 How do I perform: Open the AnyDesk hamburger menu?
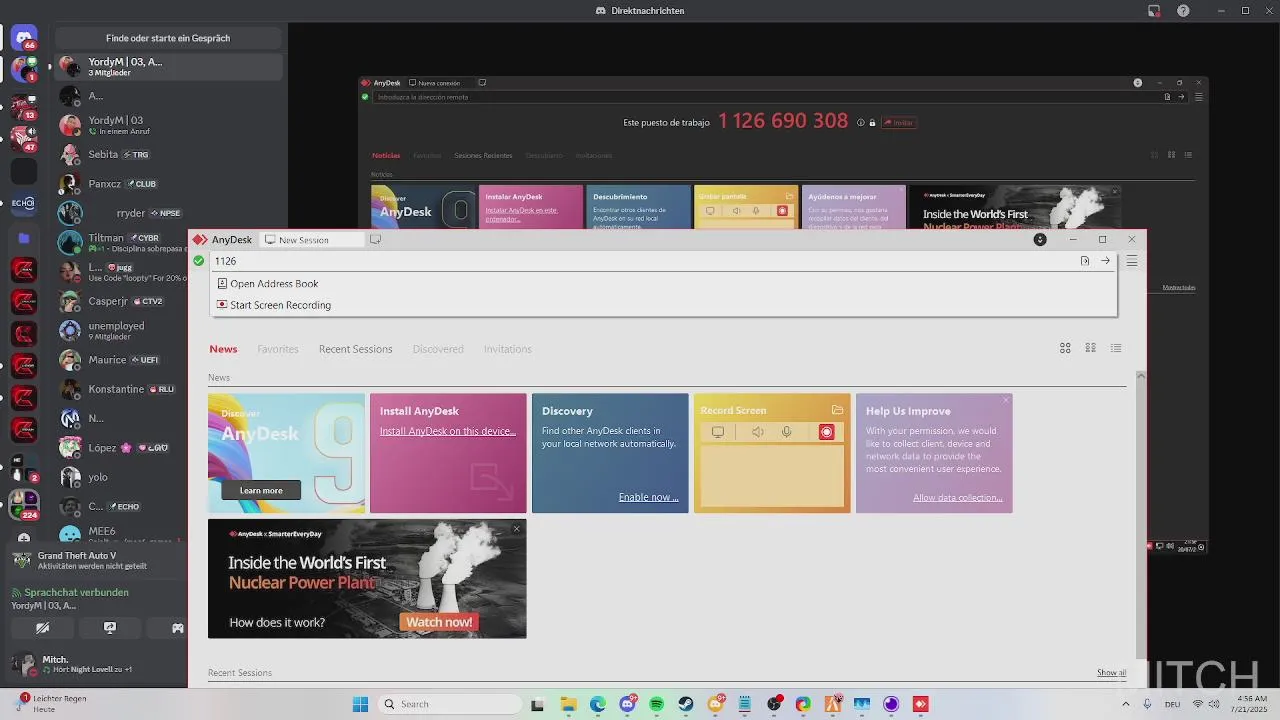[x=1132, y=261]
